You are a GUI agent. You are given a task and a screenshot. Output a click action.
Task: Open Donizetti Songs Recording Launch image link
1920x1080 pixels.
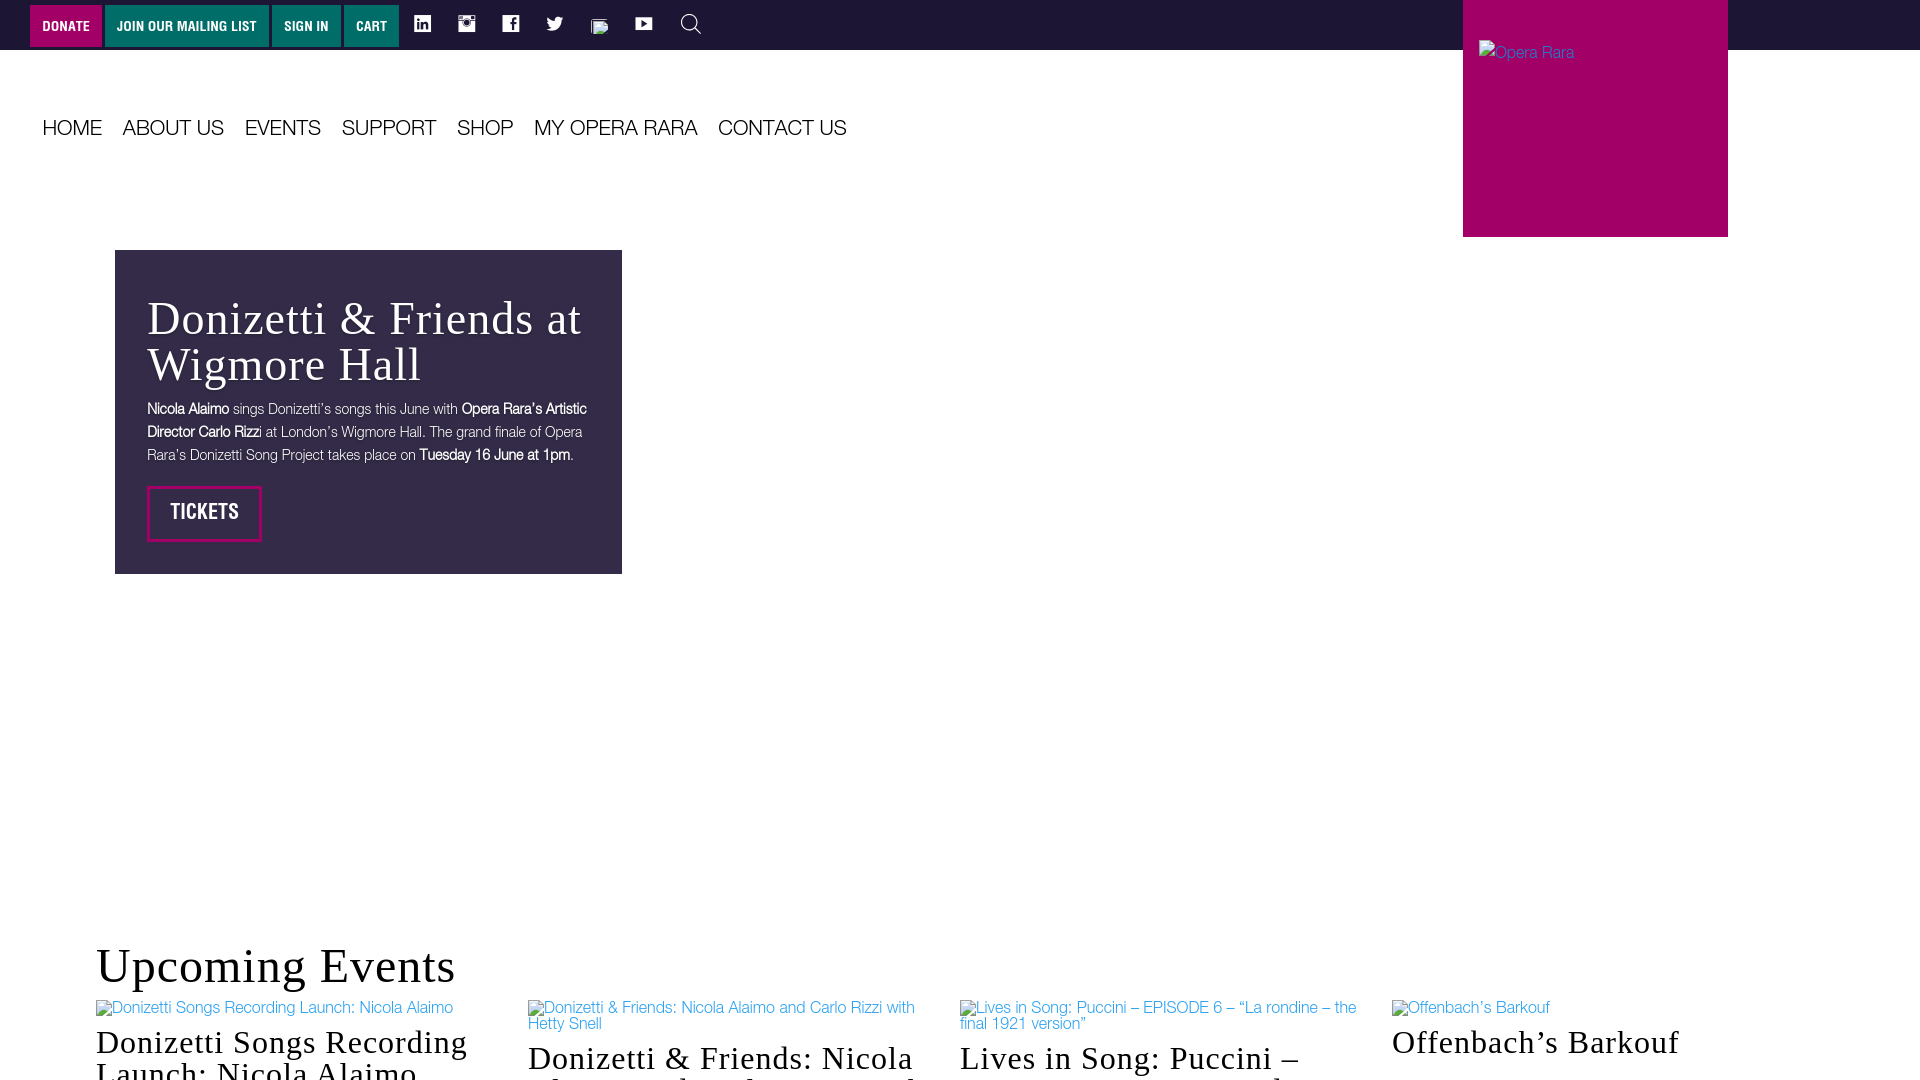tap(275, 1008)
